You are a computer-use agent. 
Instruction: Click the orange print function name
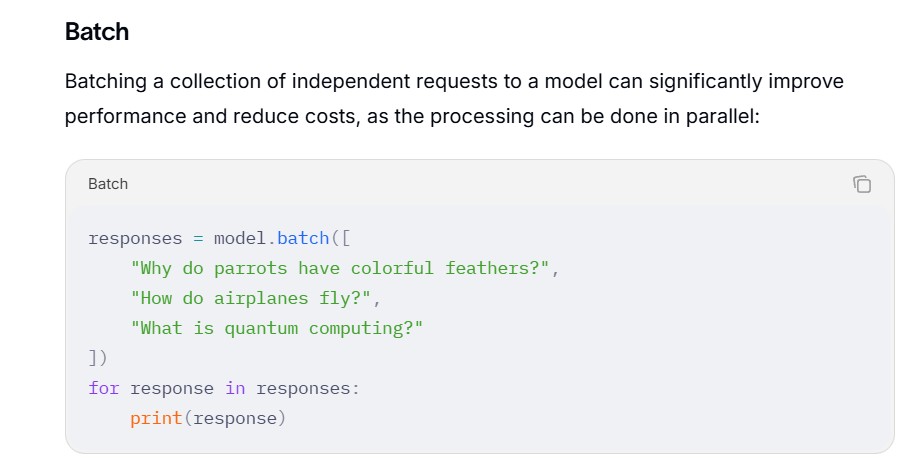[x=156, y=419]
